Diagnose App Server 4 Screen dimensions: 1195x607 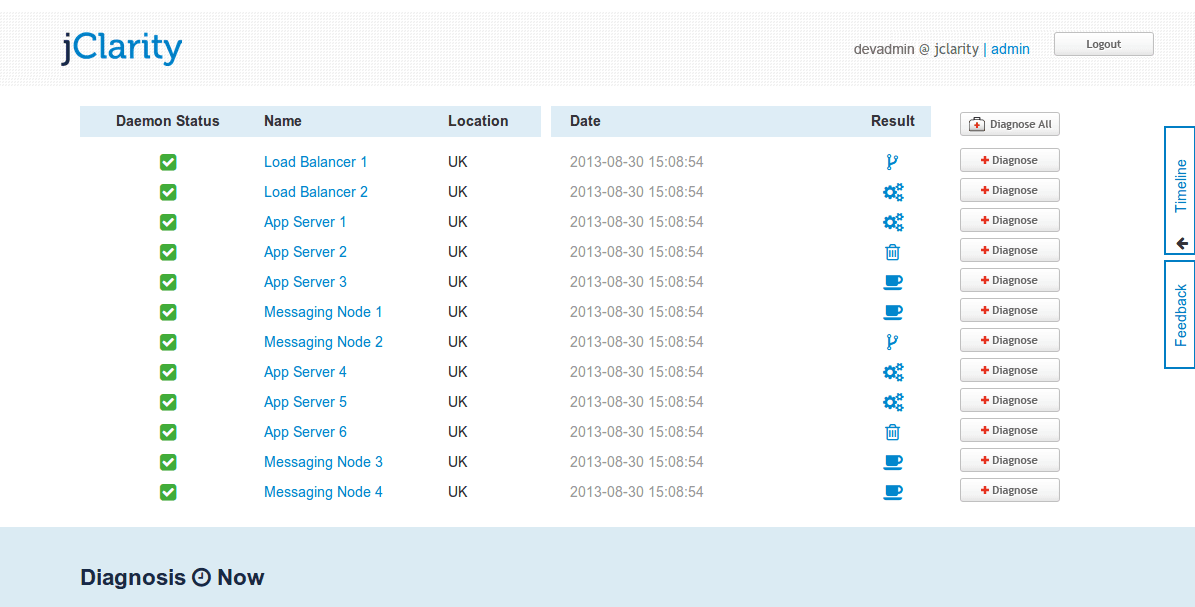(1010, 370)
